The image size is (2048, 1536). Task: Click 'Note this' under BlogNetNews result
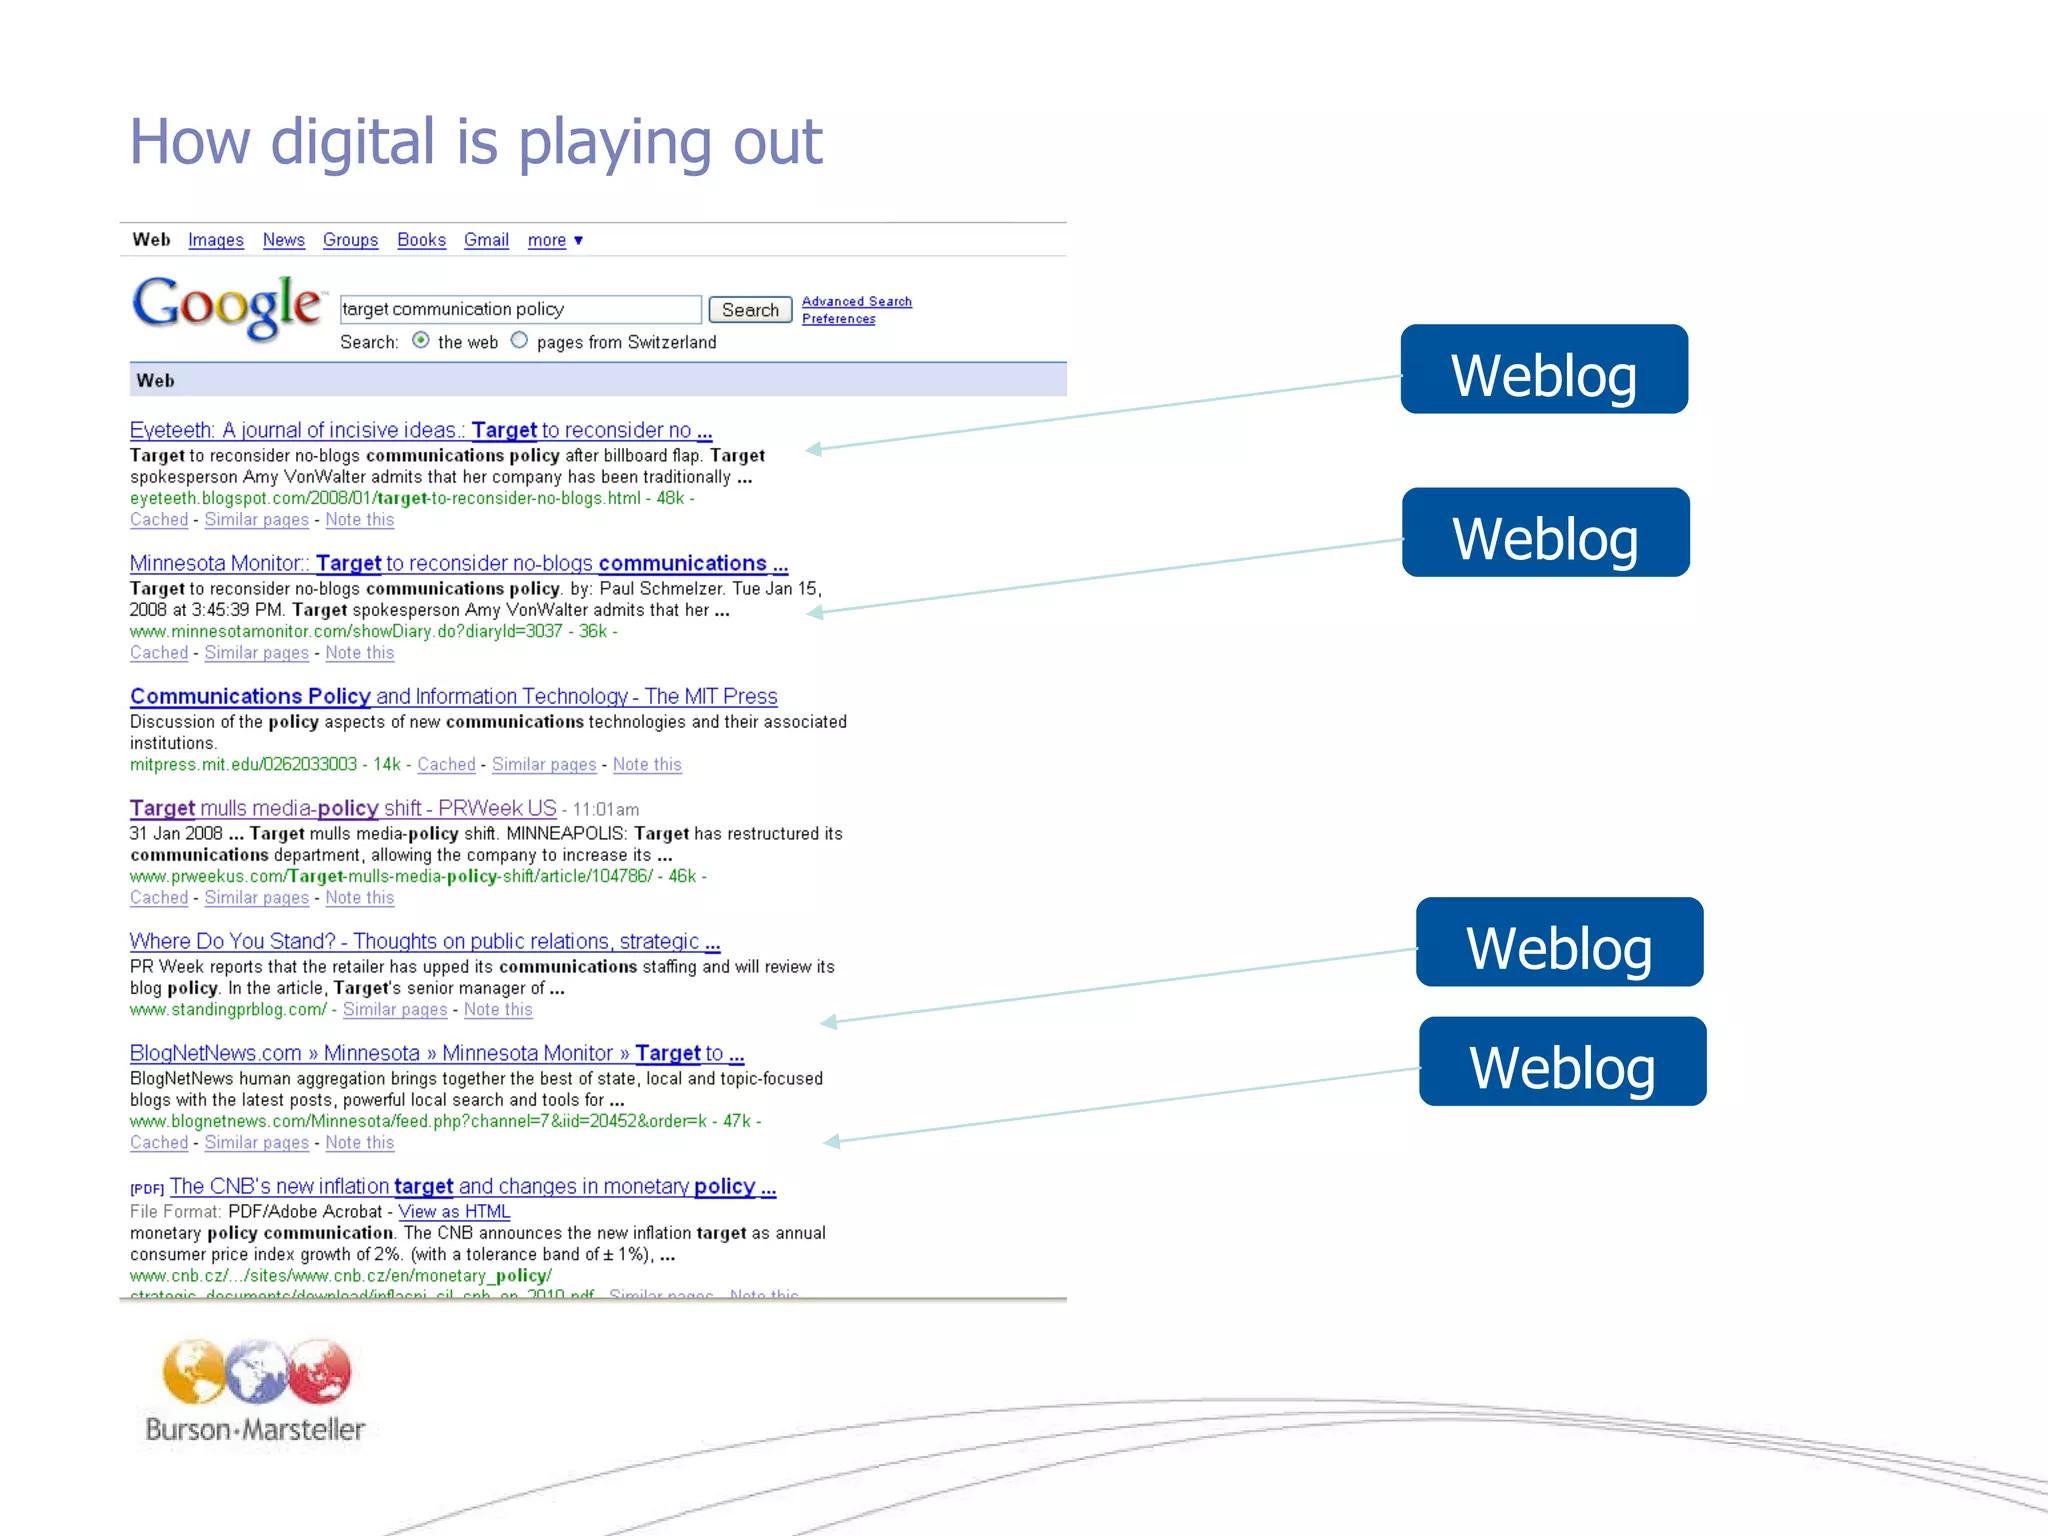point(360,1143)
